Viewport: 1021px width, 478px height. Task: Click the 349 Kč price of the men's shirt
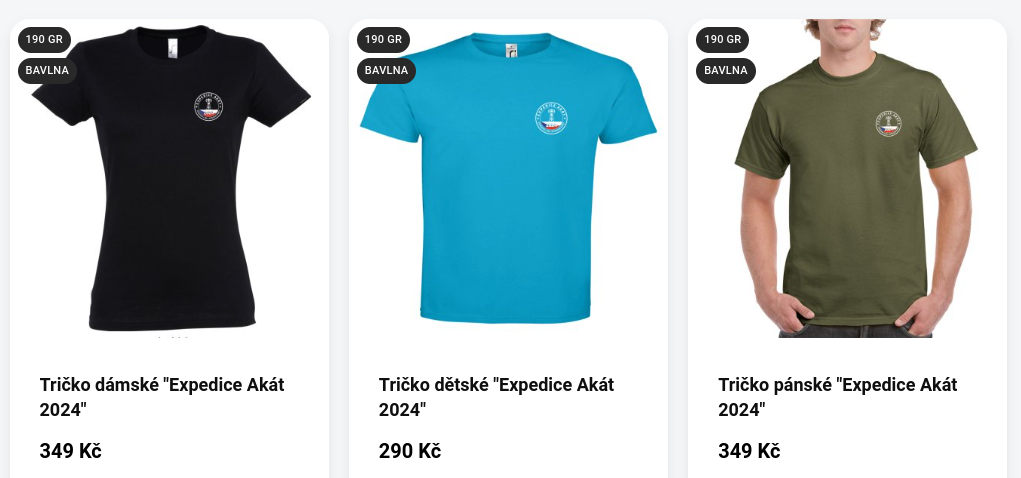pyautogui.click(x=749, y=451)
